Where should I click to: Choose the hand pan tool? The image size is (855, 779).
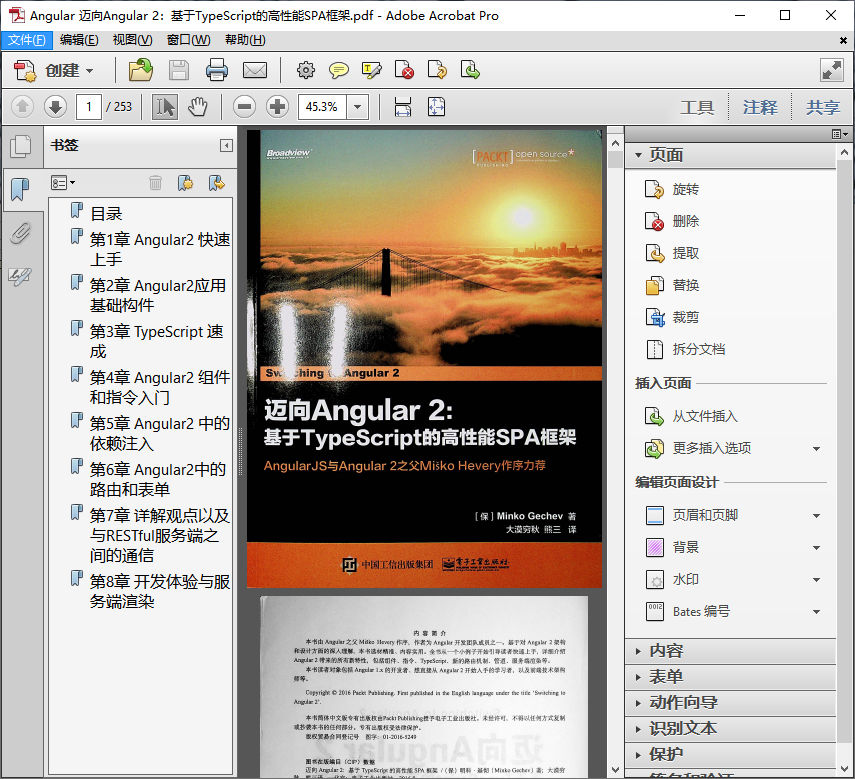click(x=197, y=107)
